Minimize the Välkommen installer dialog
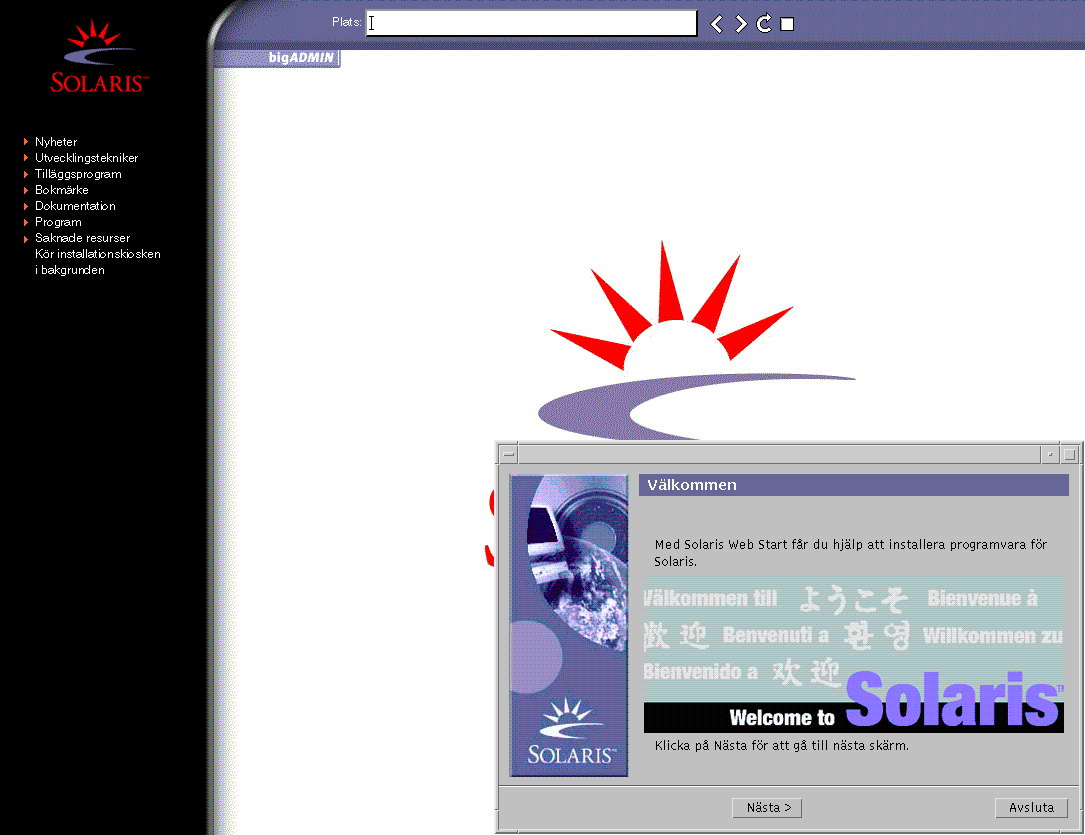Viewport: 1085px width, 835px height. pyautogui.click(x=1050, y=455)
